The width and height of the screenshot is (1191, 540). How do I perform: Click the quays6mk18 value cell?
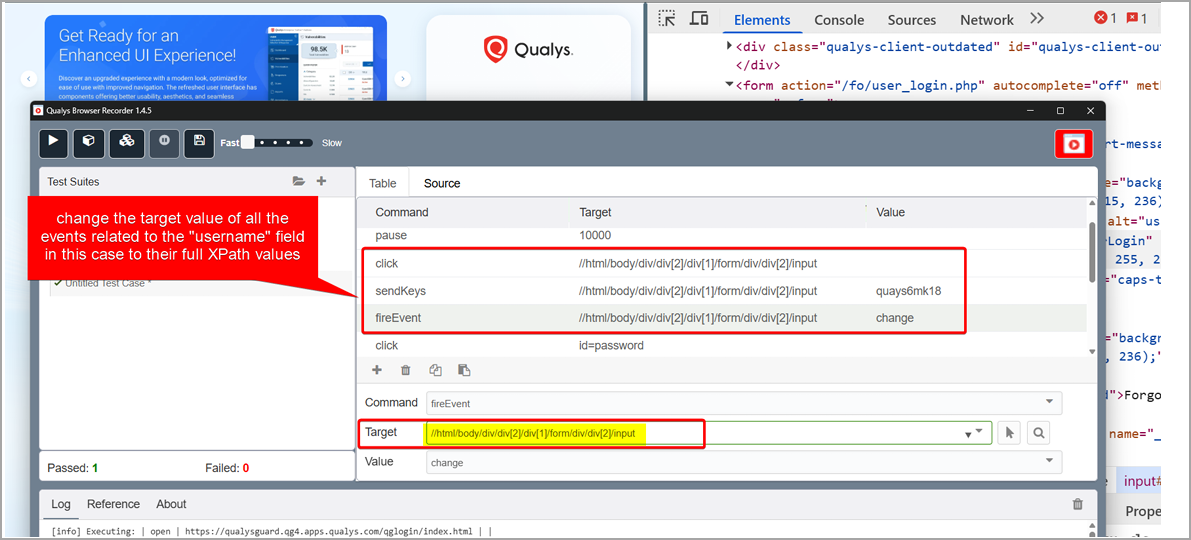click(x=908, y=291)
